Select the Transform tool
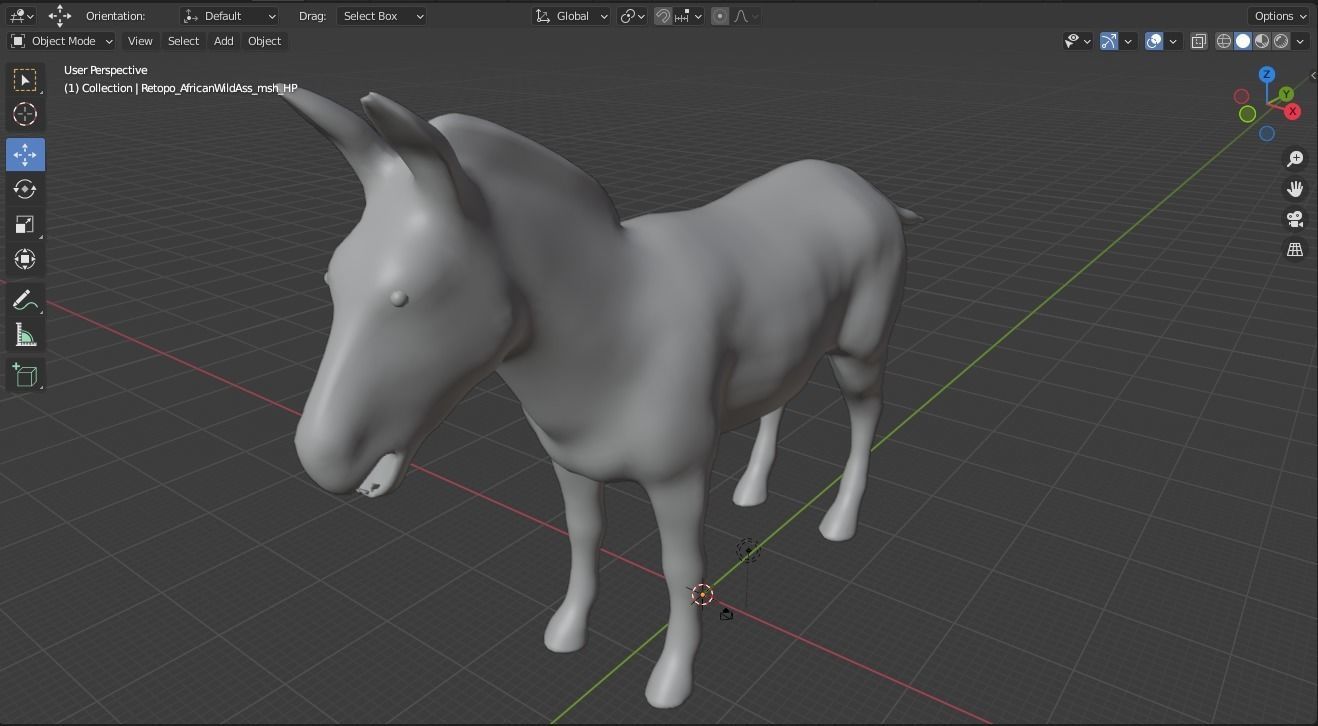 tap(25, 259)
